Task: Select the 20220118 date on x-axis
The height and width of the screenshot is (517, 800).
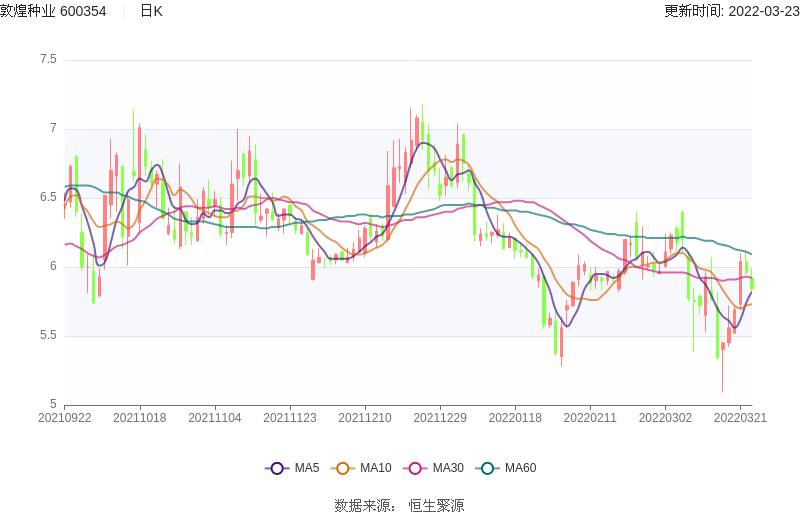Action: [x=514, y=418]
